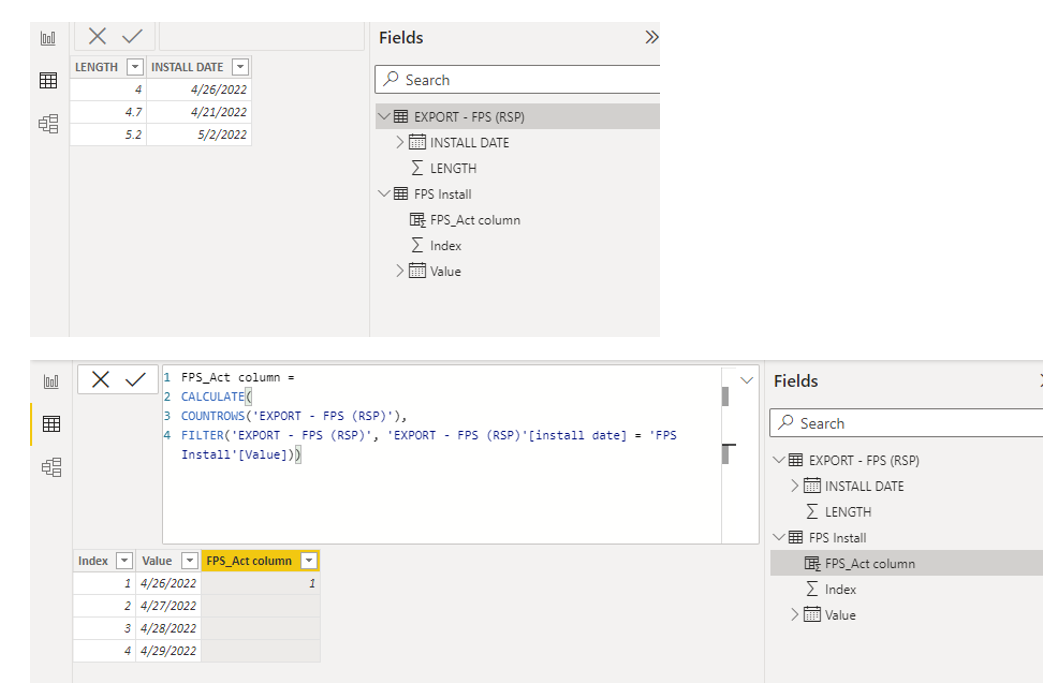1061x698 pixels.
Task: Open Index column filter dropdown
Action: coord(124,561)
